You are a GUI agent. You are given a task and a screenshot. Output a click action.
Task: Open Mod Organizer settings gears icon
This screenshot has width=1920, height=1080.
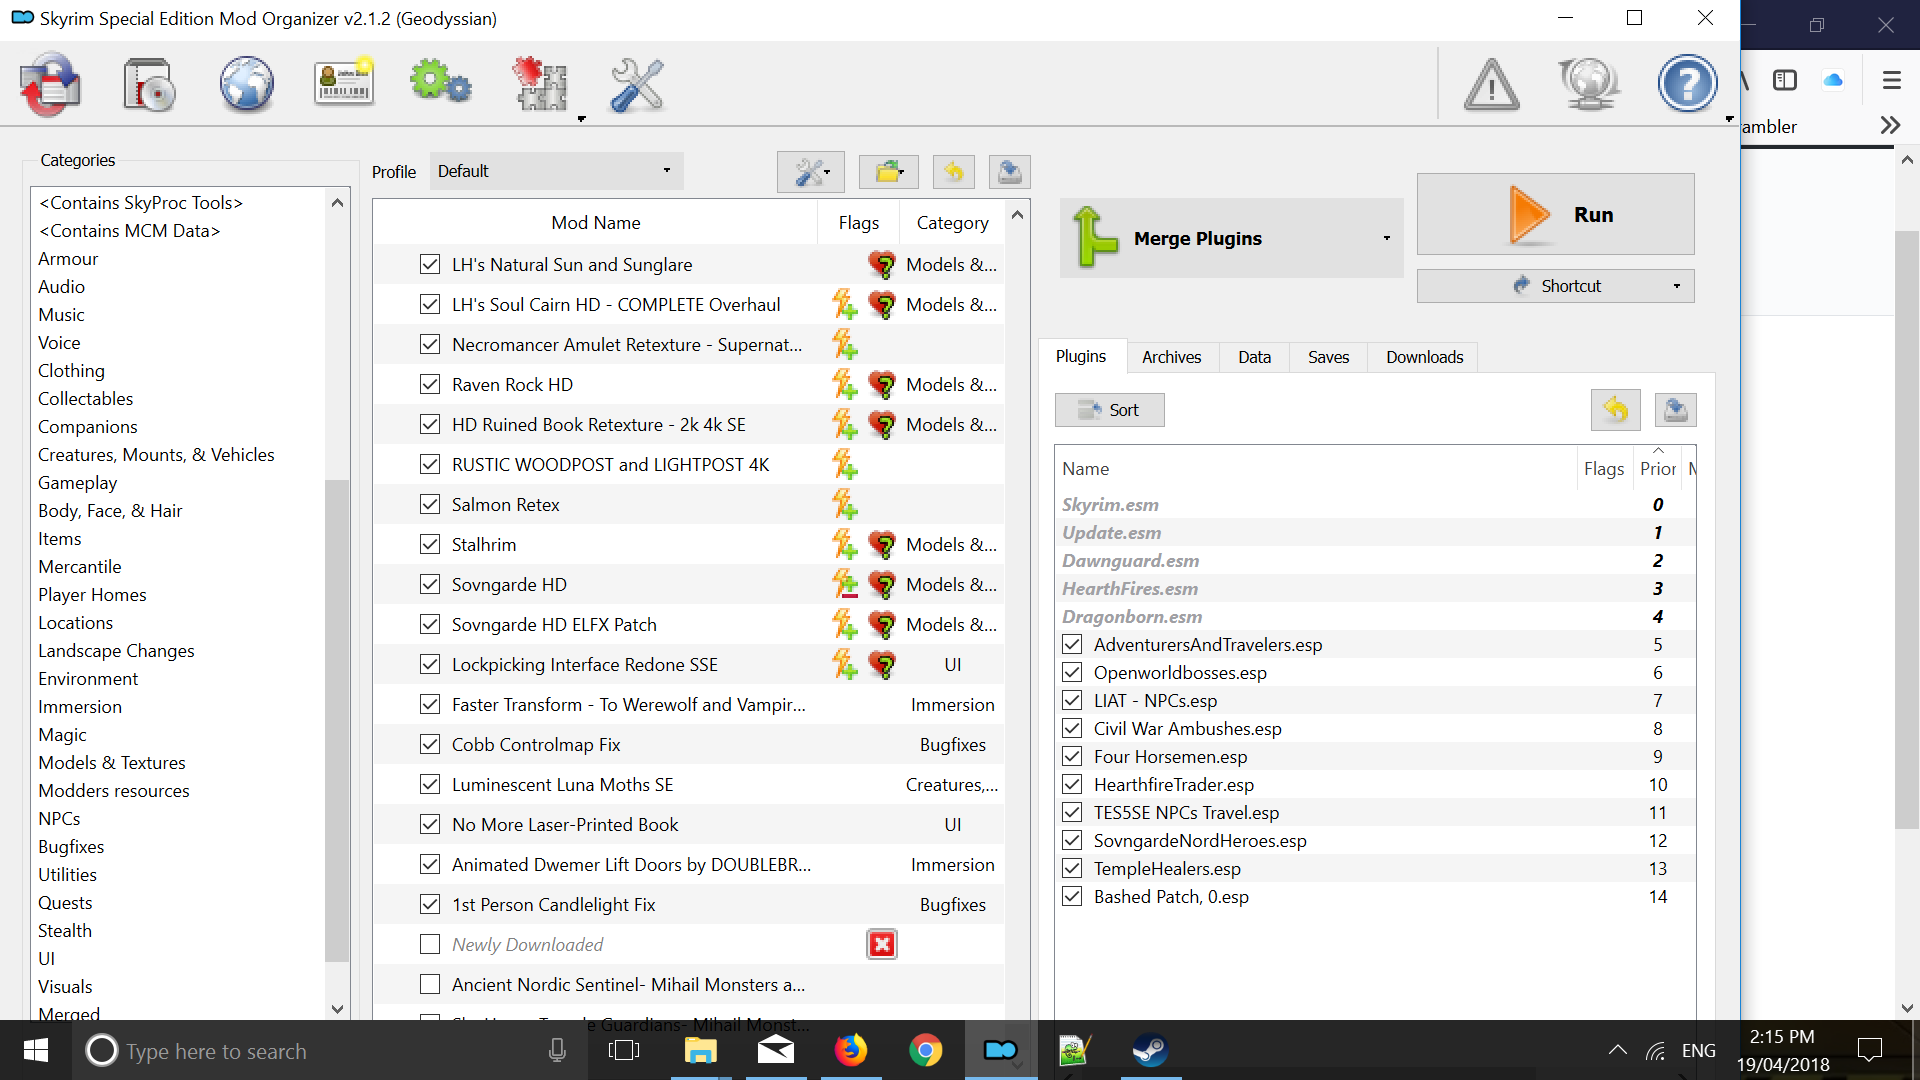coord(441,84)
